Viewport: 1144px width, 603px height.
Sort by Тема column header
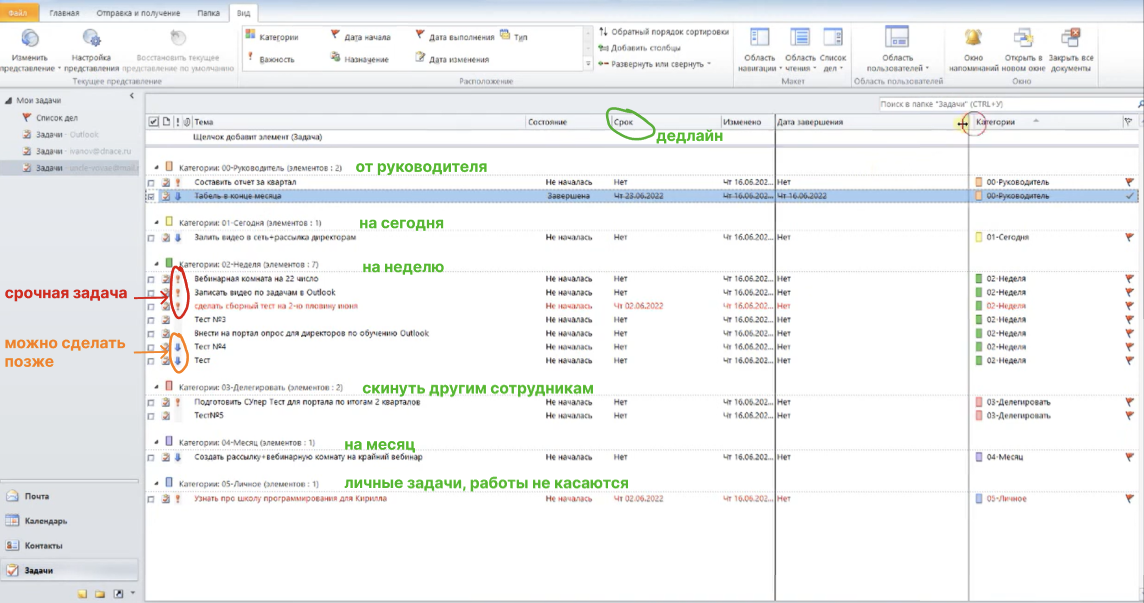(358, 122)
